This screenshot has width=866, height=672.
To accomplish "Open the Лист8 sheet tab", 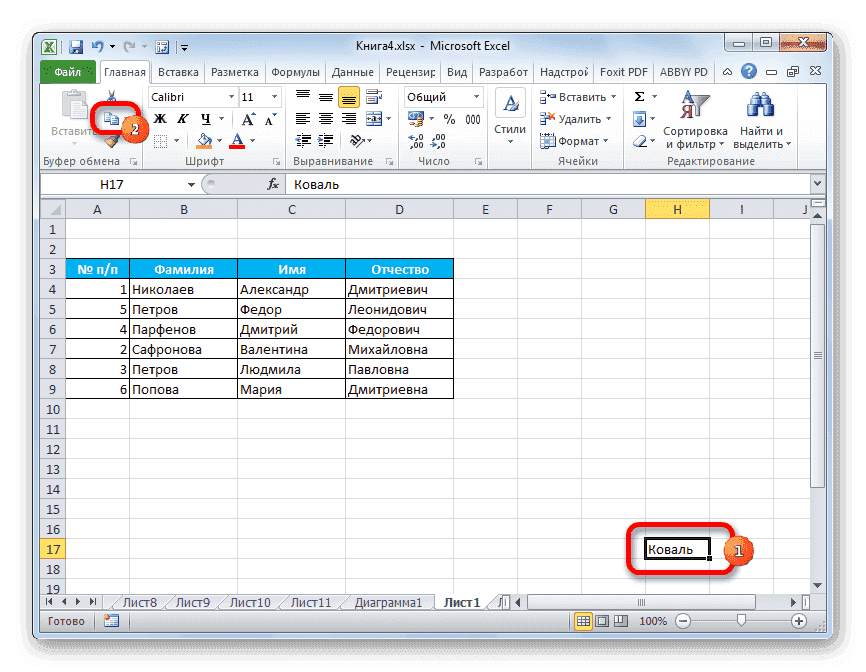I will 140,603.
